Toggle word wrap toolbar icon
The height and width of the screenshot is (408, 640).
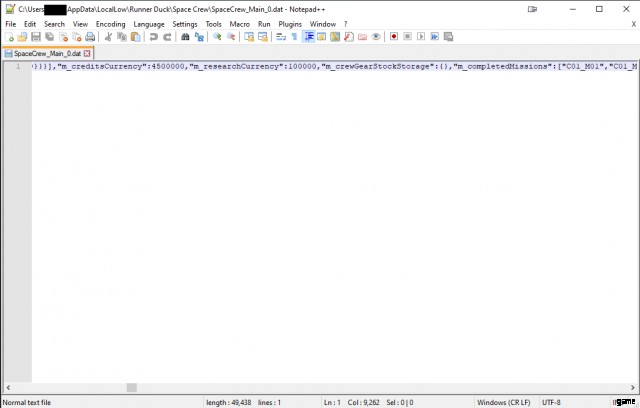[x=281, y=37]
